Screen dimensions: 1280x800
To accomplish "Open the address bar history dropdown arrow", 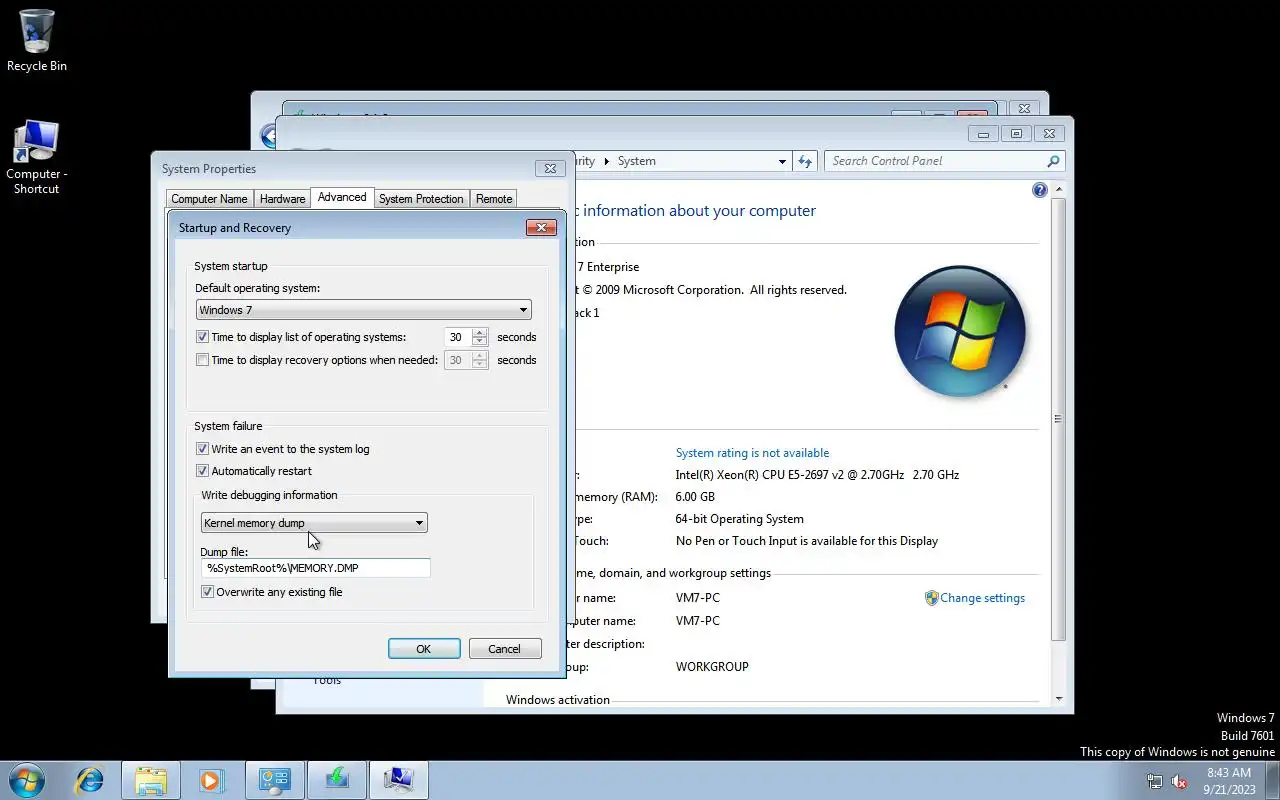I will 782,161.
